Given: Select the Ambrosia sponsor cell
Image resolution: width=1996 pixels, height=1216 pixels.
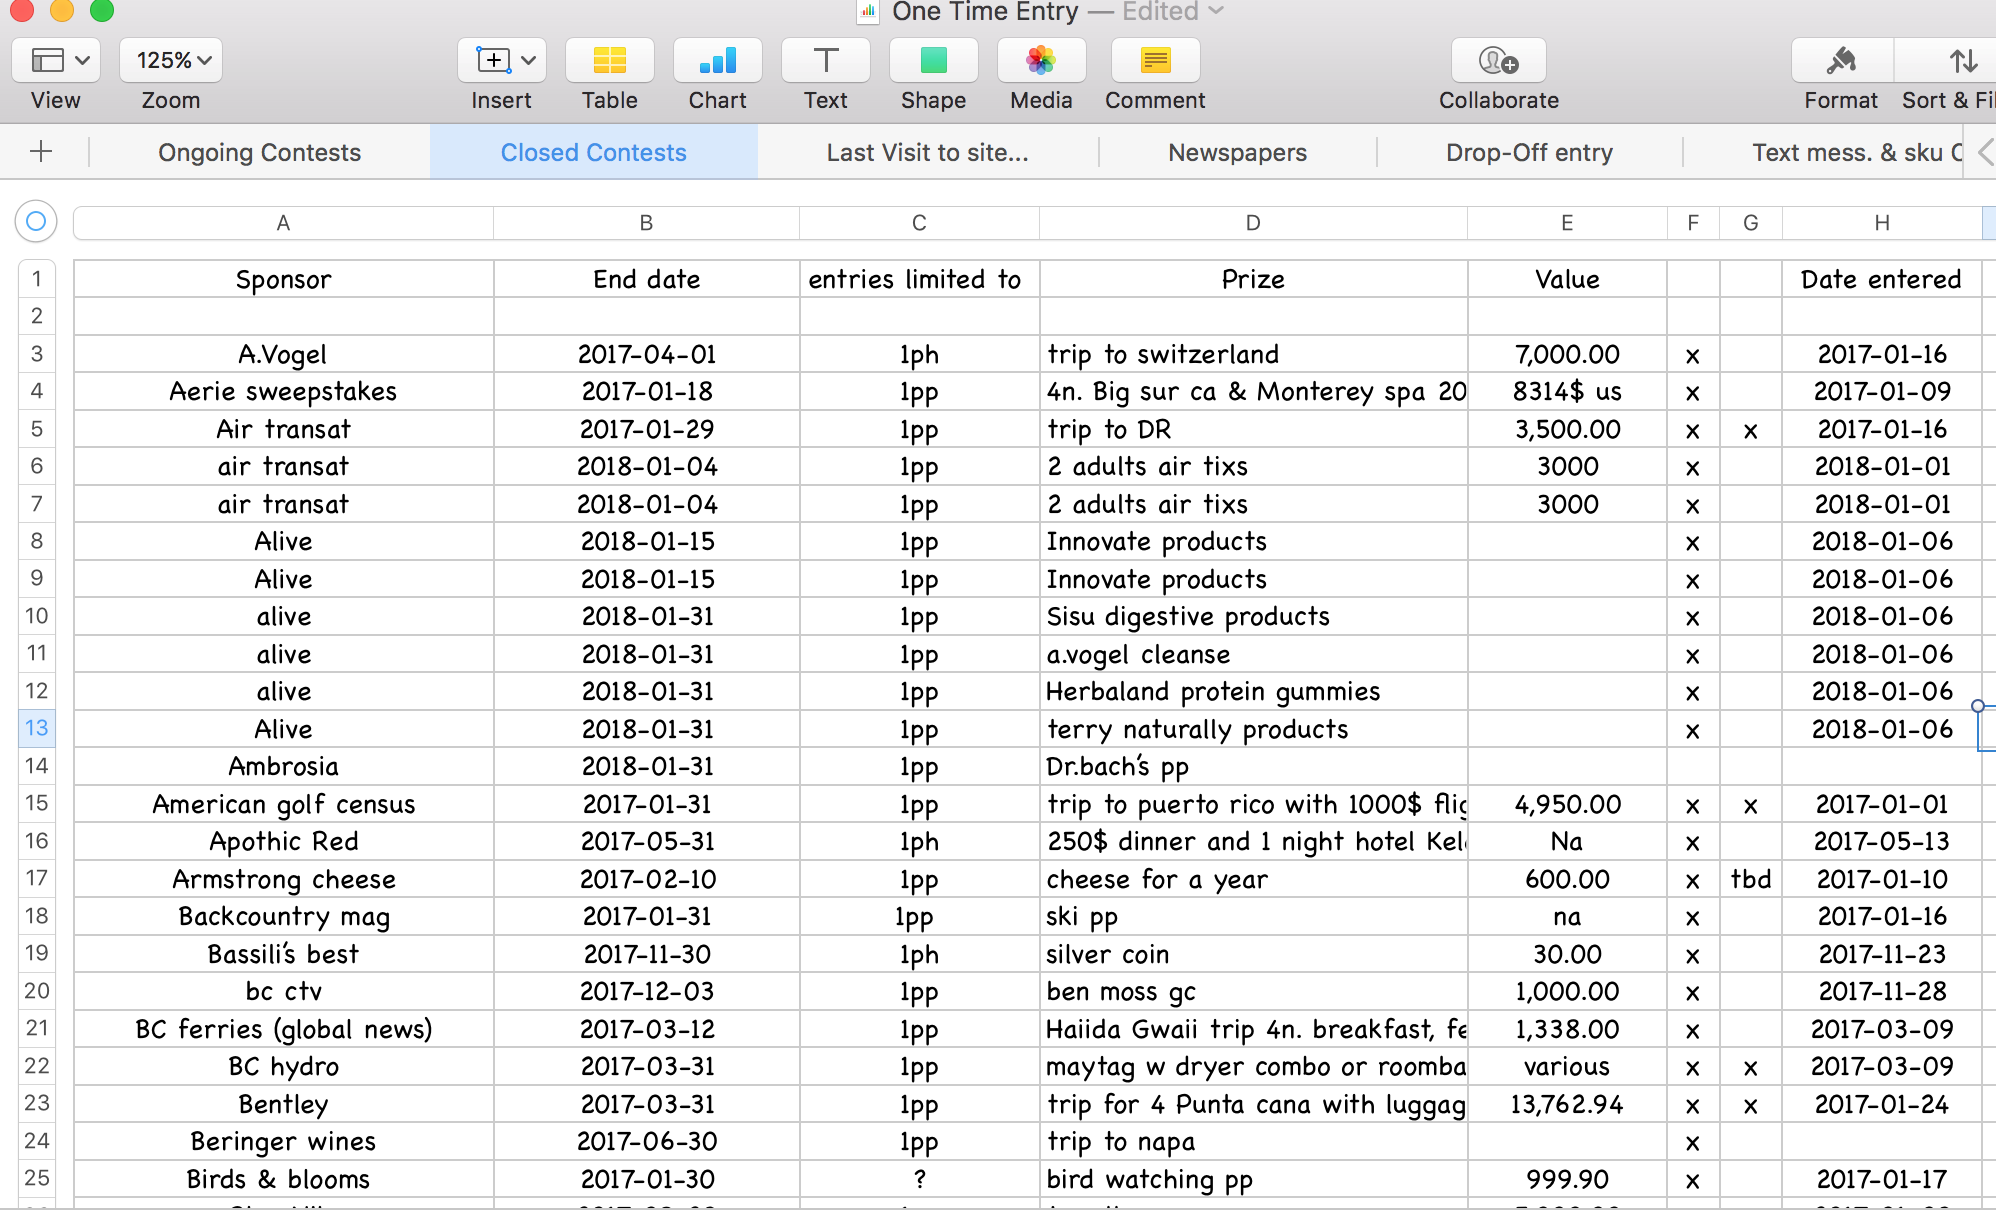Looking at the screenshot, I should click(x=284, y=766).
